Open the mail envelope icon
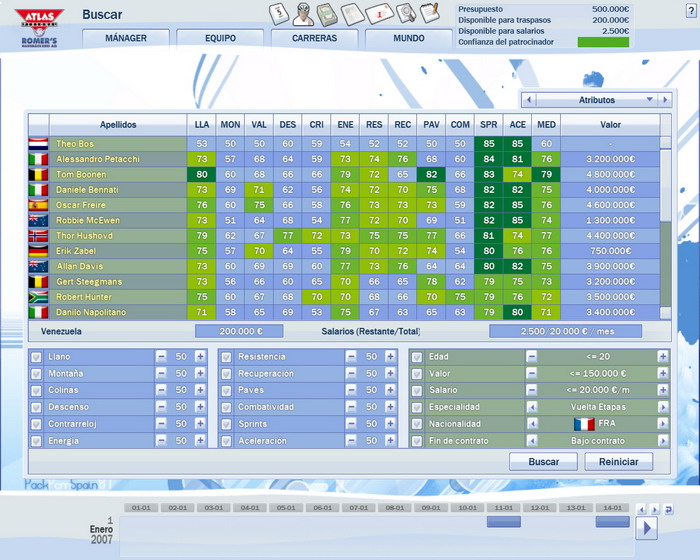This screenshot has width=700, height=560. [x=378, y=14]
